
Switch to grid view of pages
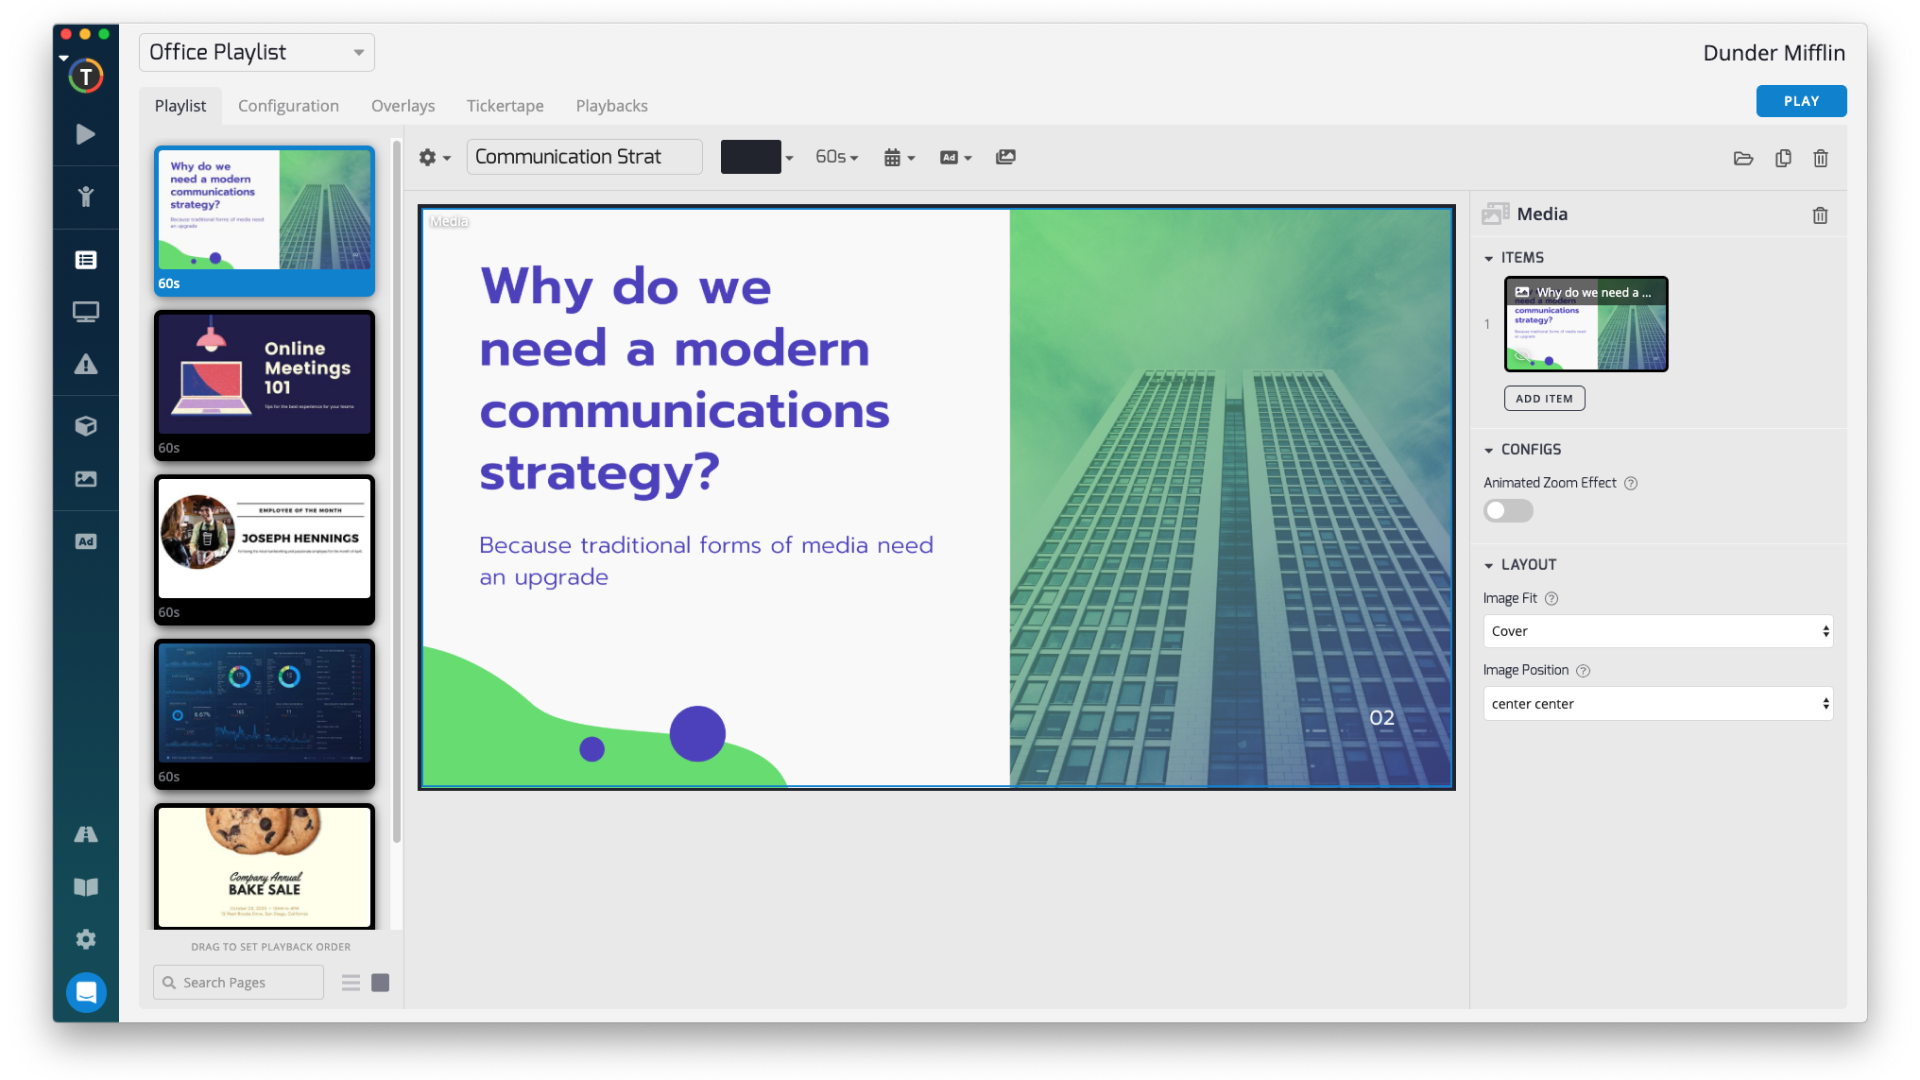[x=380, y=983]
